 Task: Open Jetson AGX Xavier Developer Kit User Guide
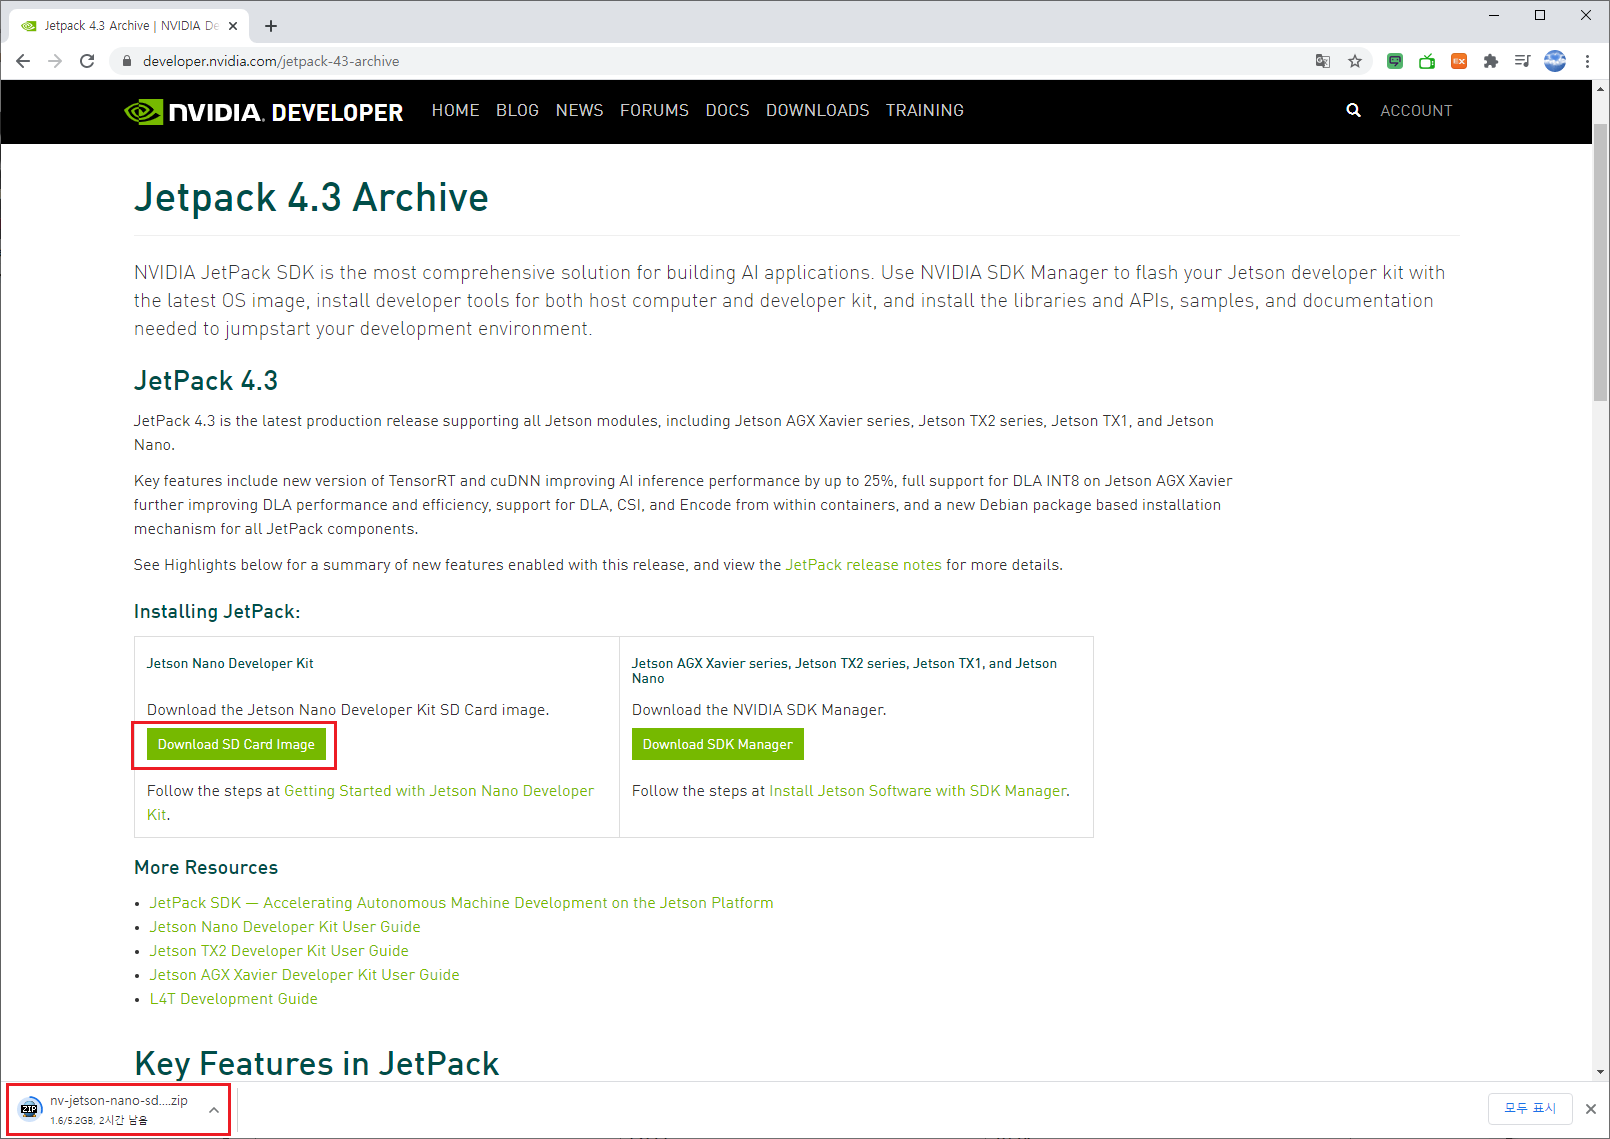coord(304,975)
